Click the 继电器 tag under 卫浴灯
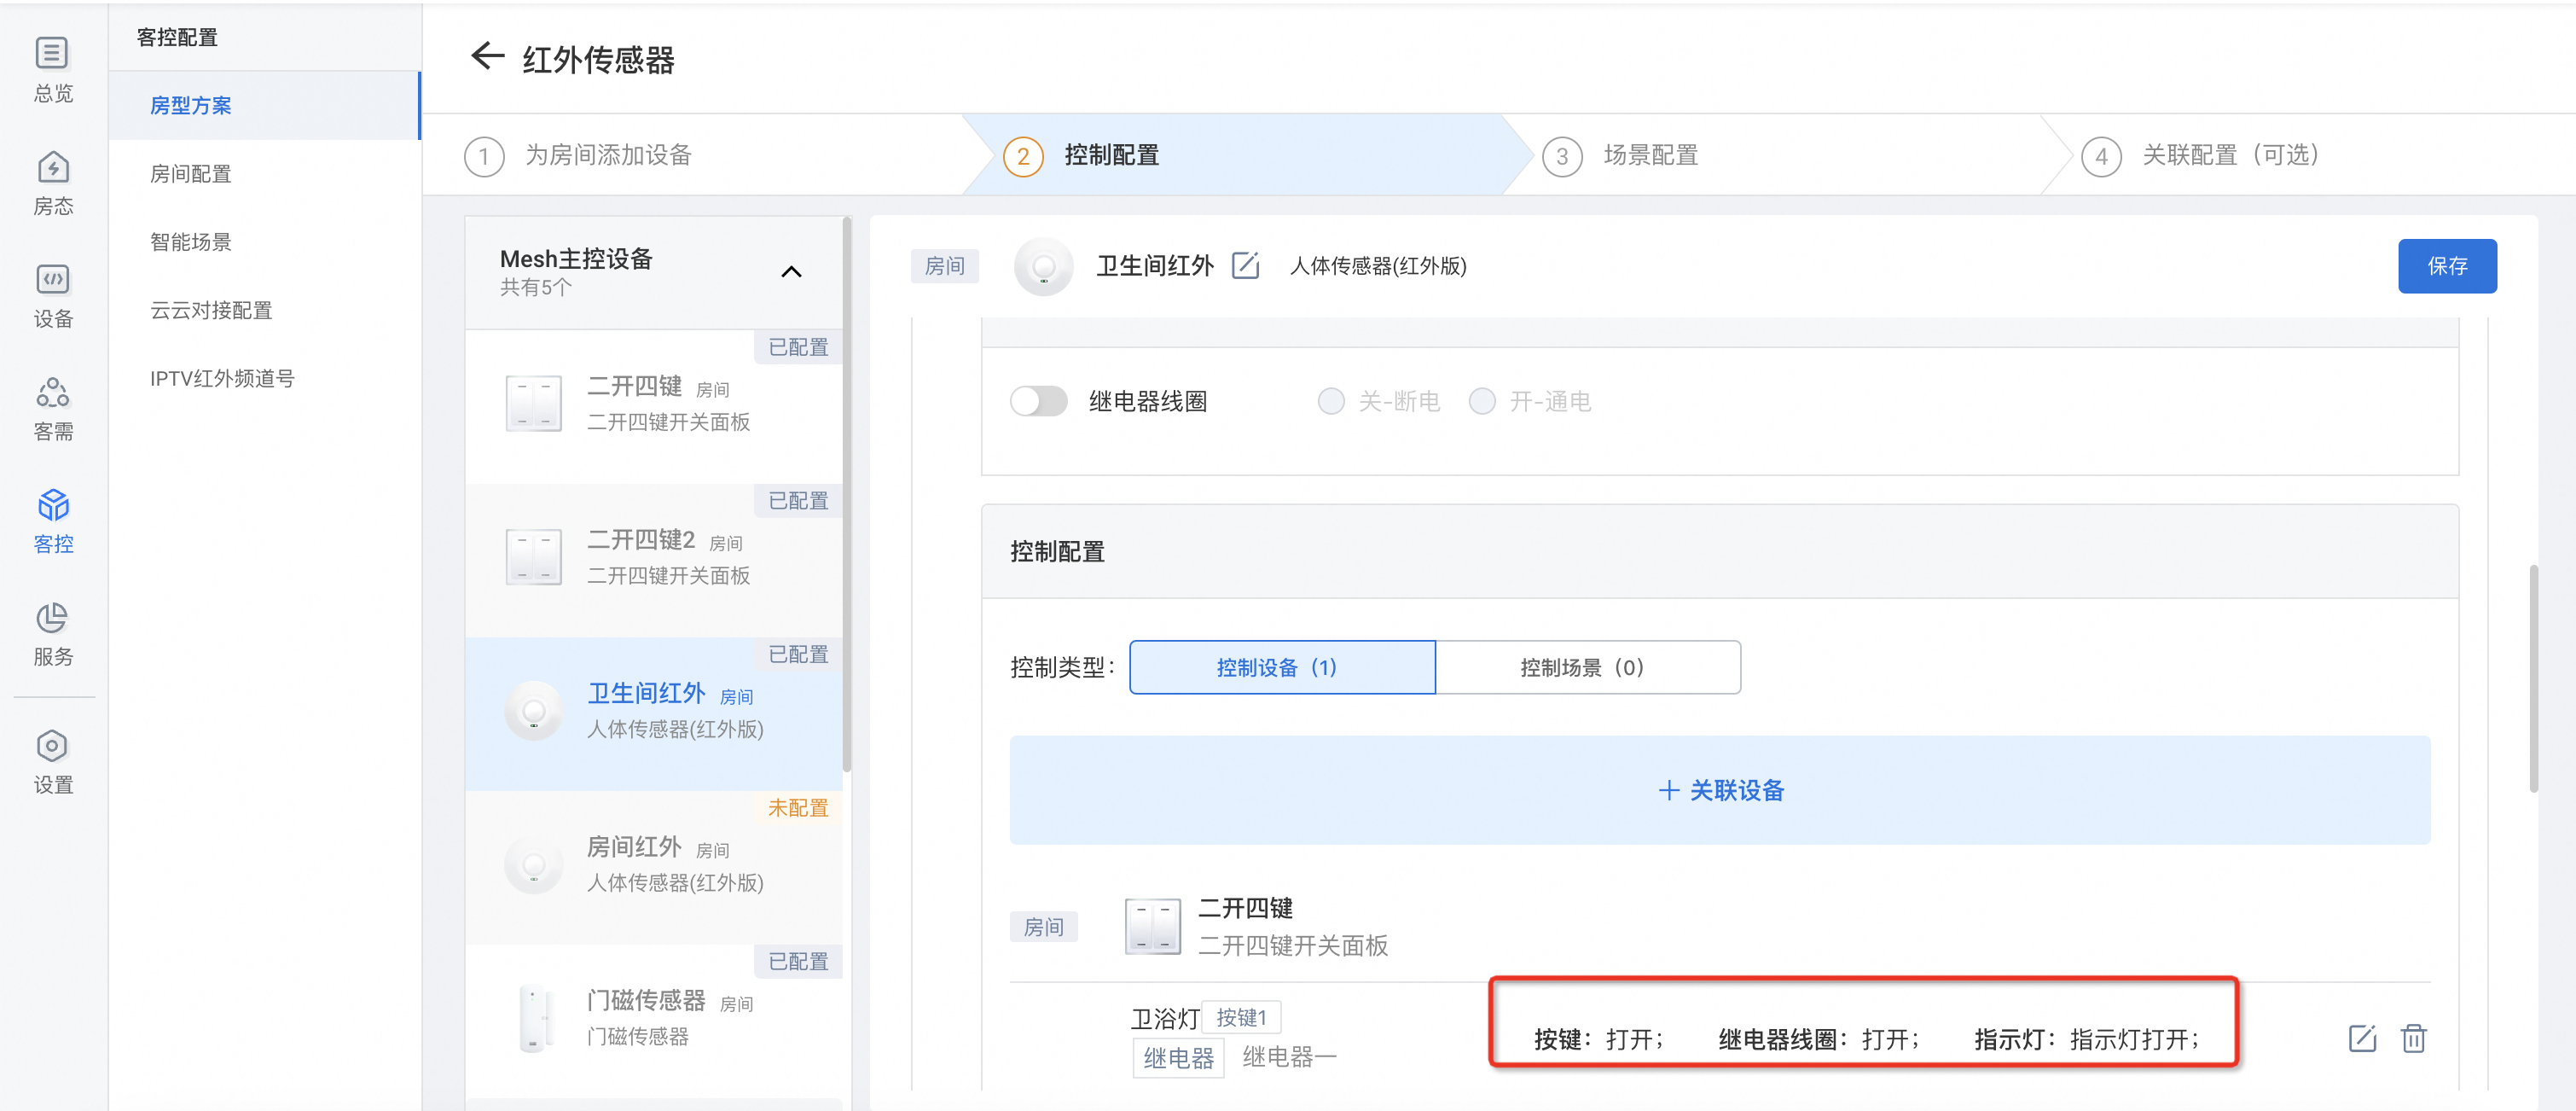Image resolution: width=2576 pixels, height=1111 pixels. (x=1178, y=1058)
